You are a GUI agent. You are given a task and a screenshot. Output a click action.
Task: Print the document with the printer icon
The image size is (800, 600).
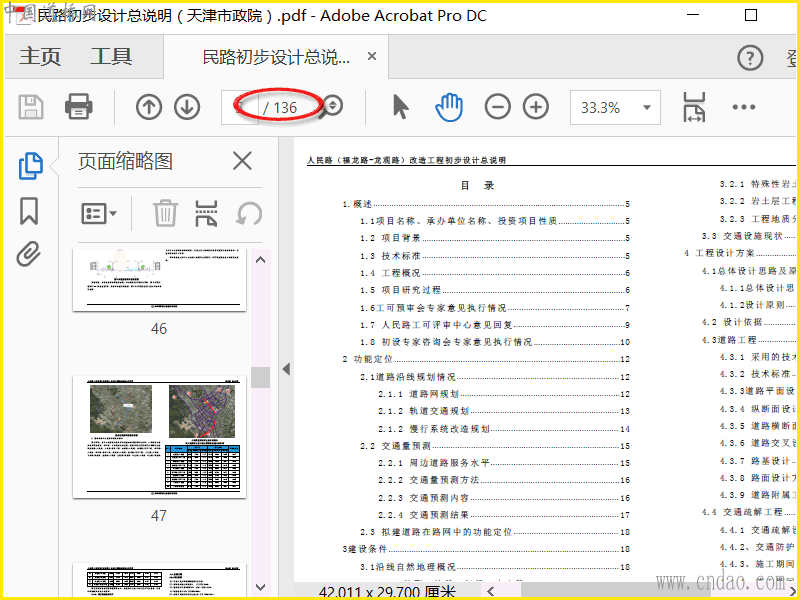click(x=79, y=107)
